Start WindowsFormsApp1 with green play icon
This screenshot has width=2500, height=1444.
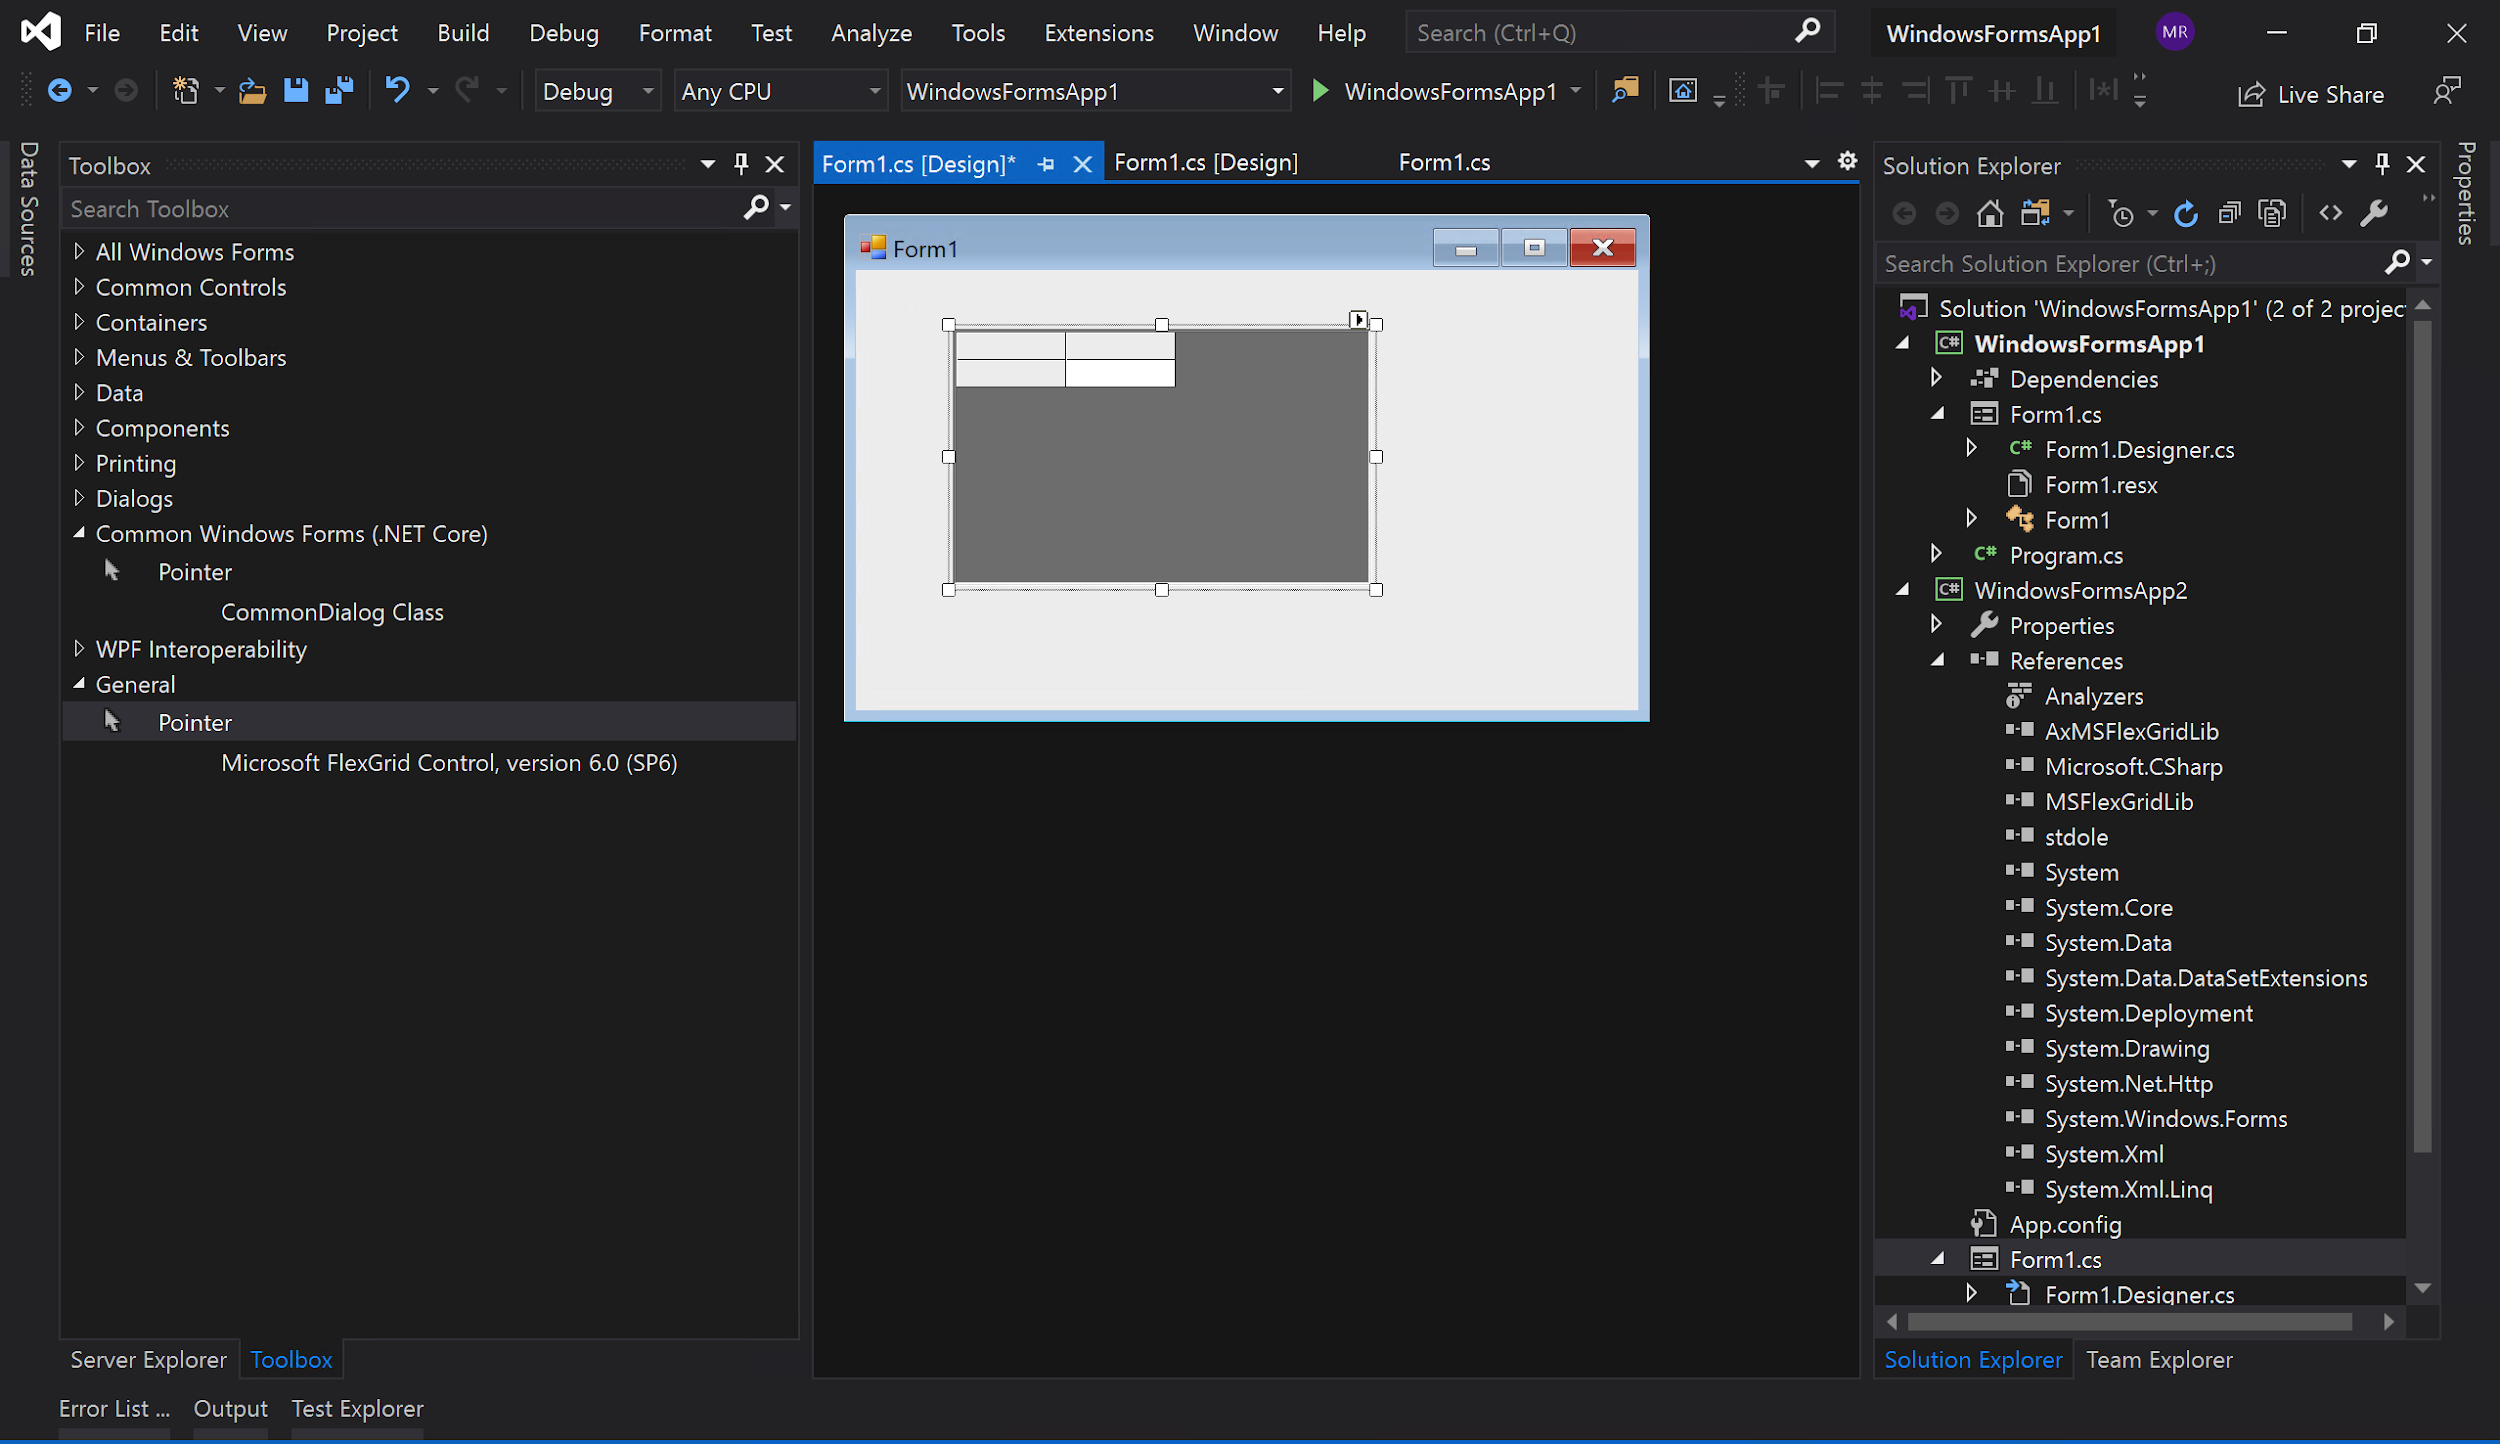1320,91
